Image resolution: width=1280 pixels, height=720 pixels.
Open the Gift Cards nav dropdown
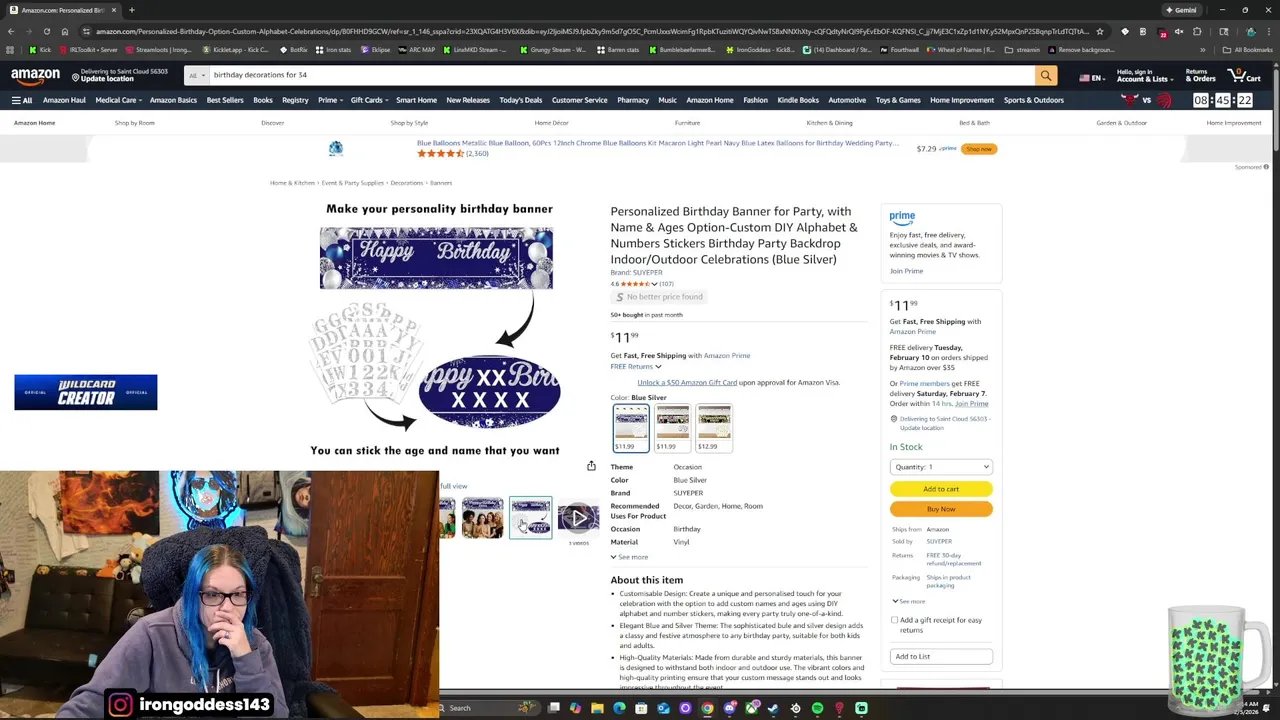pos(369,100)
